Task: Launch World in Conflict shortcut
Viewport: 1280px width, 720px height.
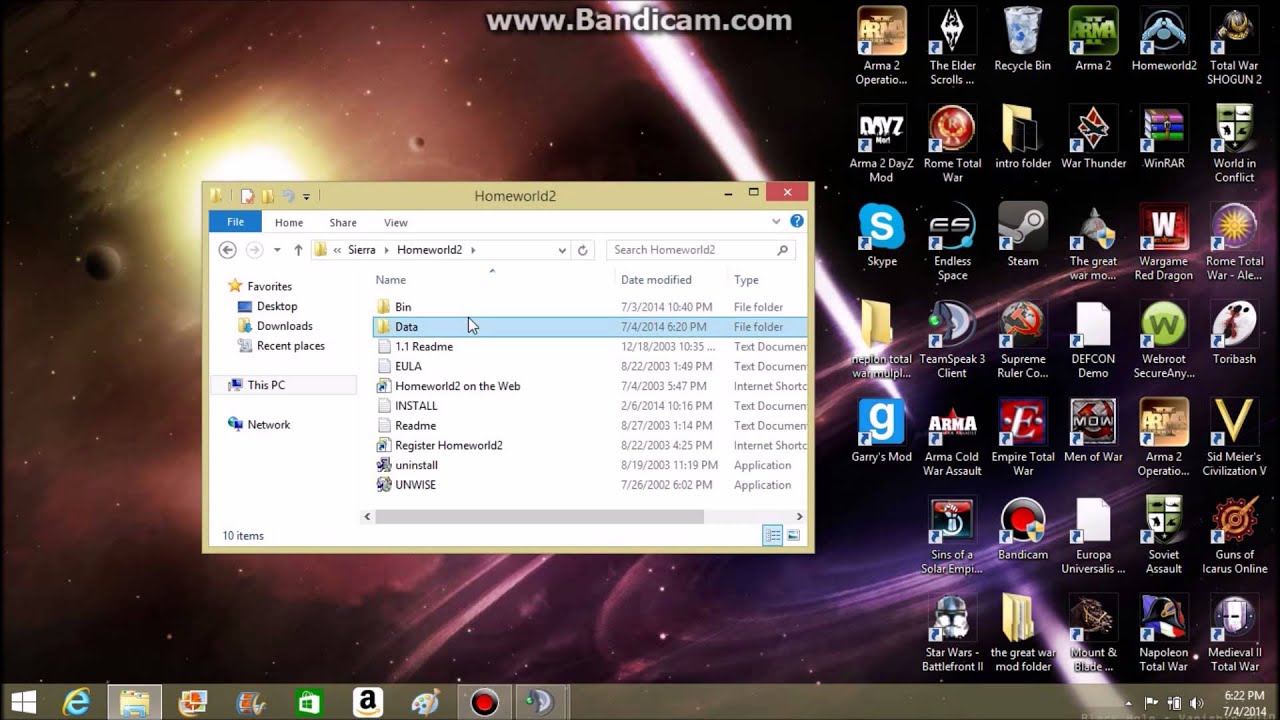Action: pyautogui.click(x=1235, y=145)
